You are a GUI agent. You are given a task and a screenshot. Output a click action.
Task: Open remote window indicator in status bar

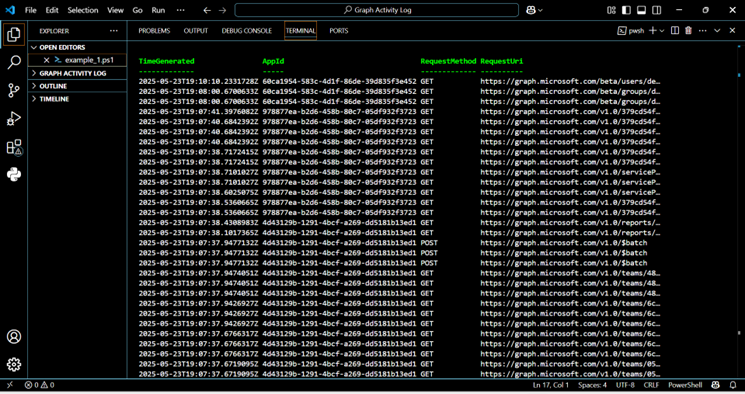click(x=10, y=385)
